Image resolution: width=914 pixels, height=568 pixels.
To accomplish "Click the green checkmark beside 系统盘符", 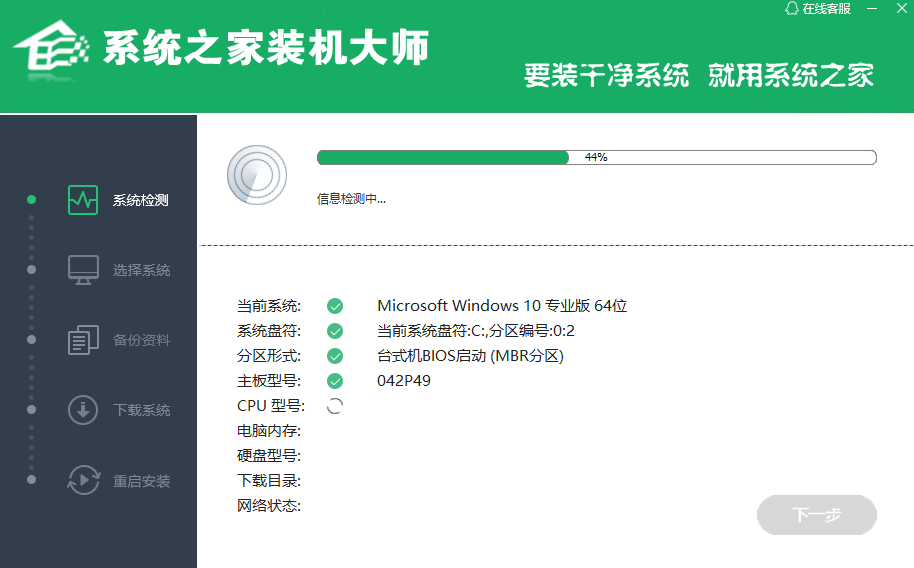I will click(x=335, y=331).
